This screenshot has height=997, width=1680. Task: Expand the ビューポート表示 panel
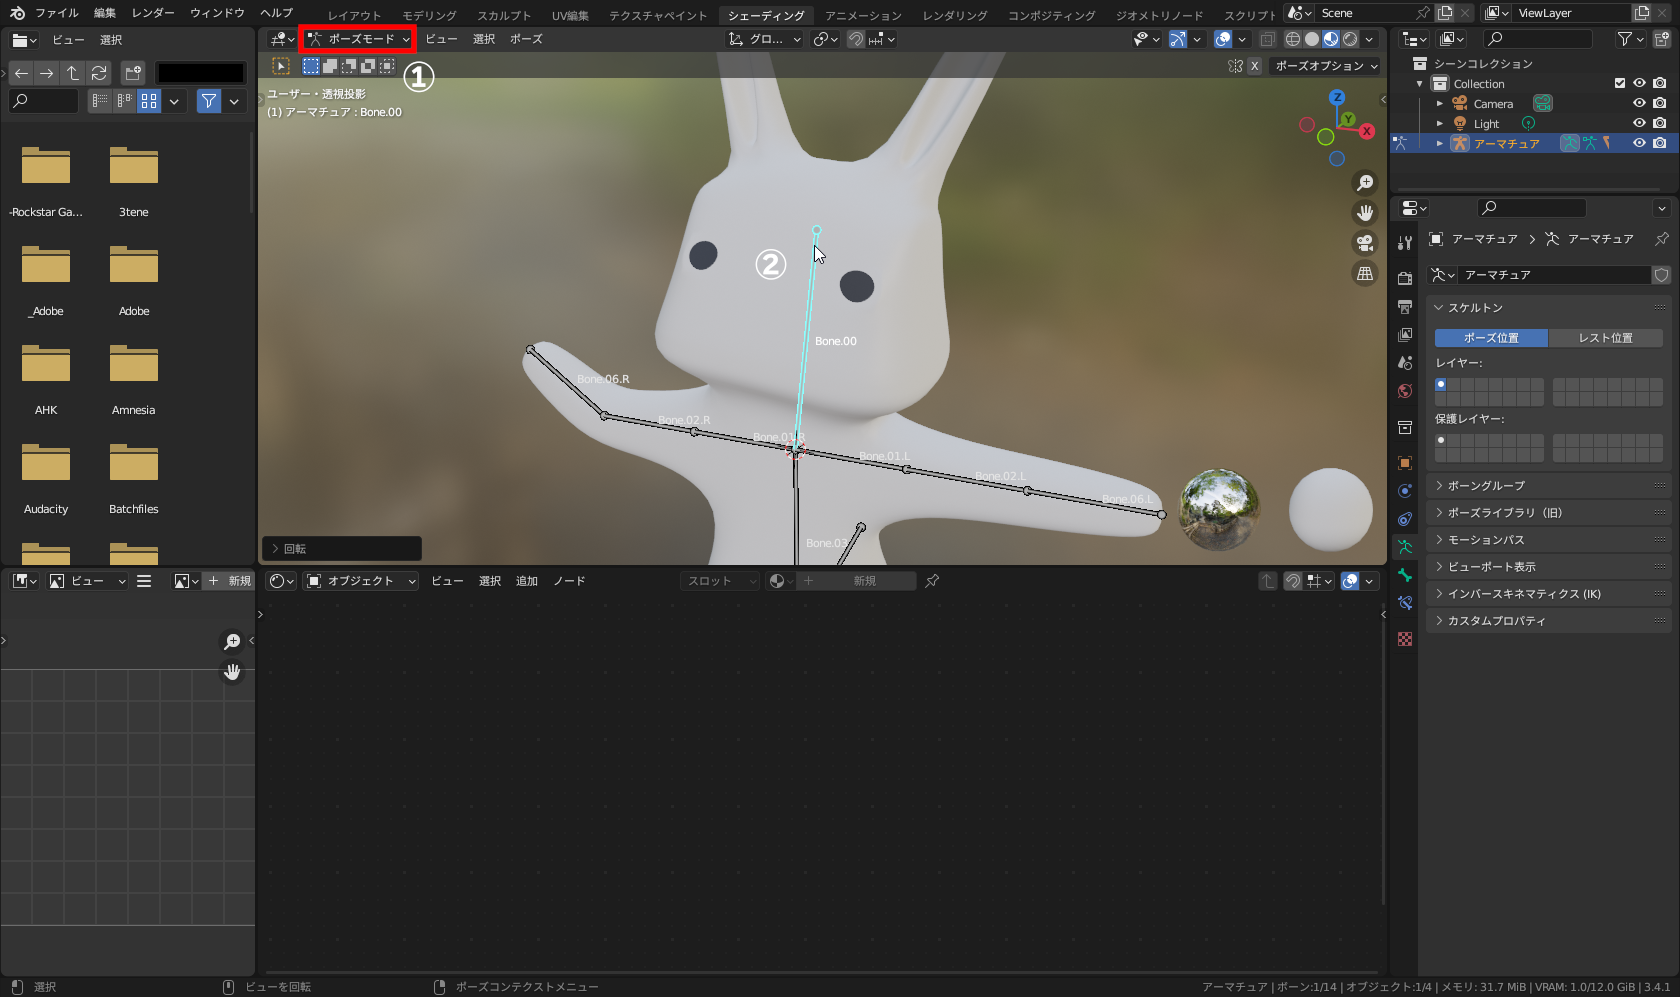click(x=1548, y=567)
